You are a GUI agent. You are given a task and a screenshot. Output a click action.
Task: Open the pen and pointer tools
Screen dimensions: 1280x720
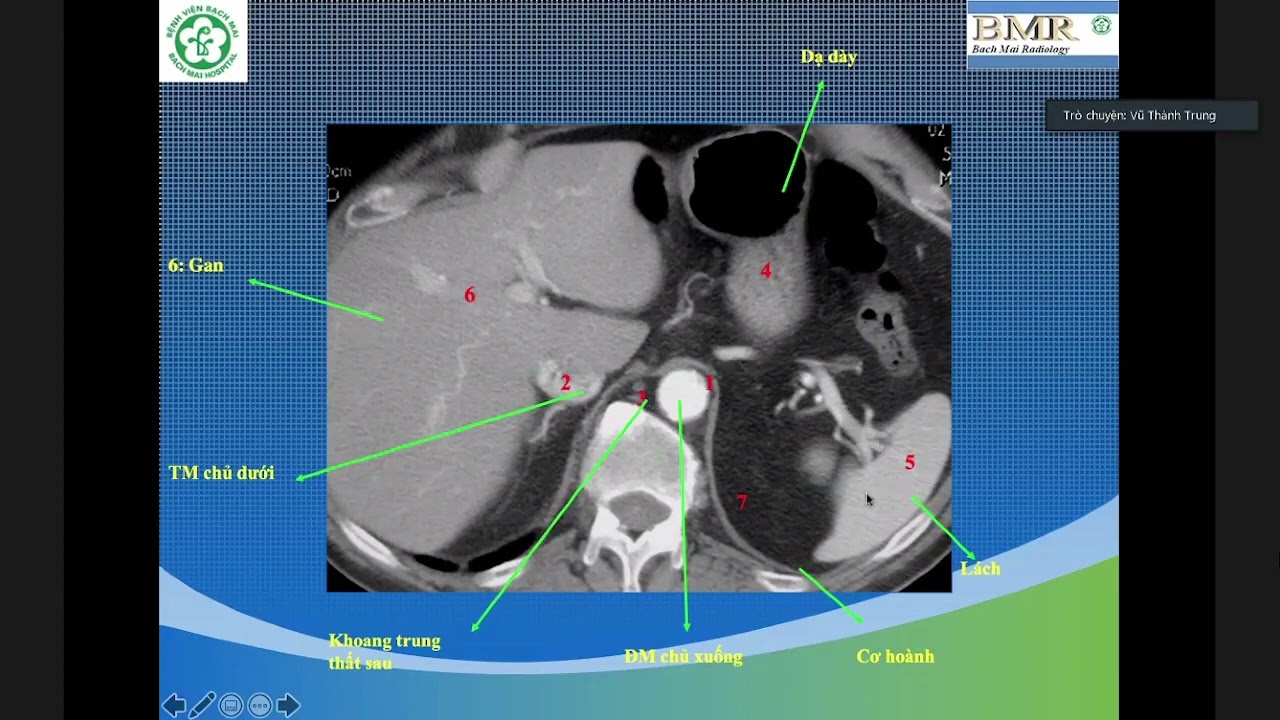[202, 705]
